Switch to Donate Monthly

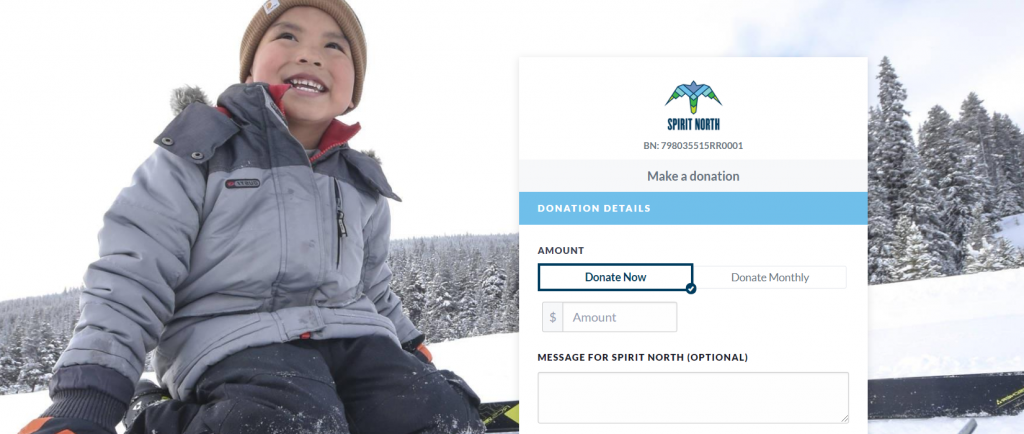[x=770, y=277]
